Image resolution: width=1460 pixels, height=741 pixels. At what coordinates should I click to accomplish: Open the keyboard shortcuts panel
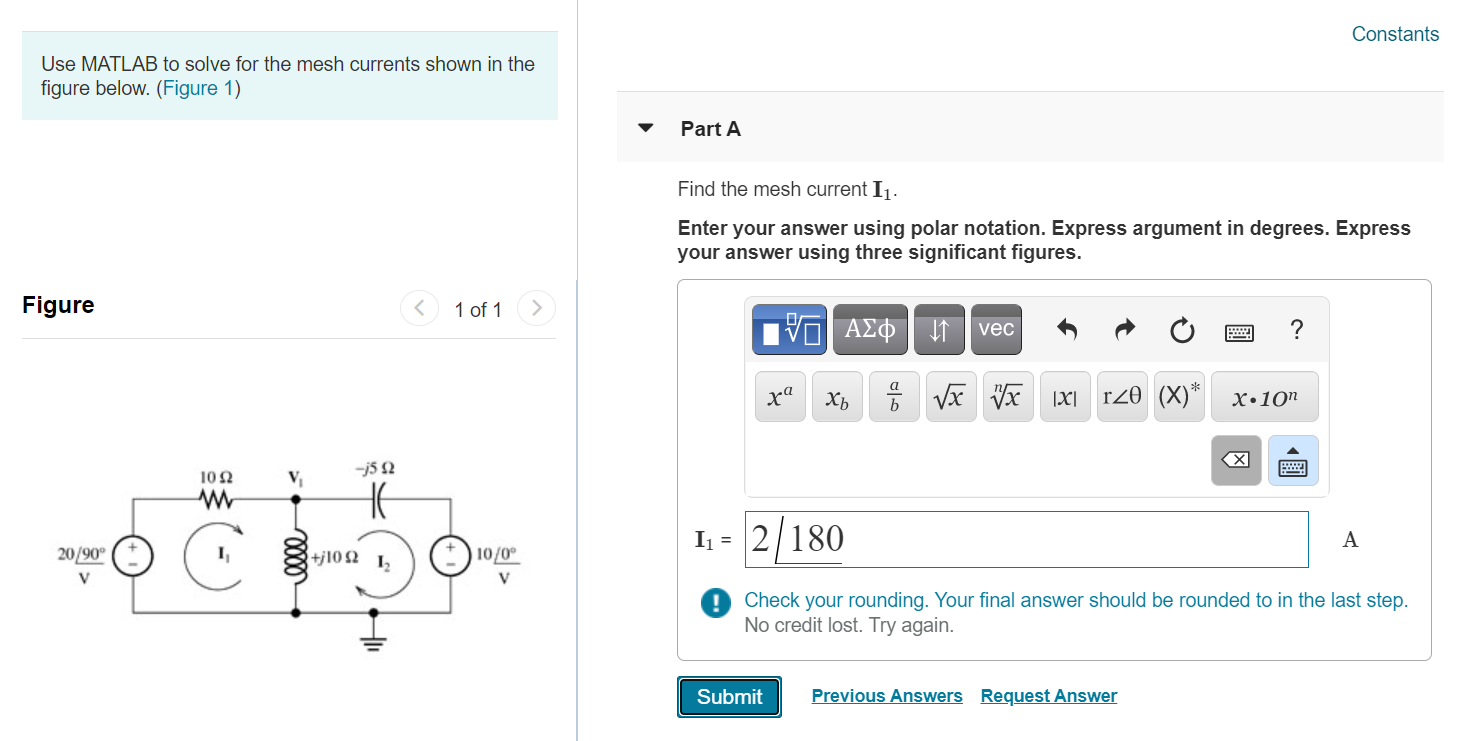(x=1239, y=330)
